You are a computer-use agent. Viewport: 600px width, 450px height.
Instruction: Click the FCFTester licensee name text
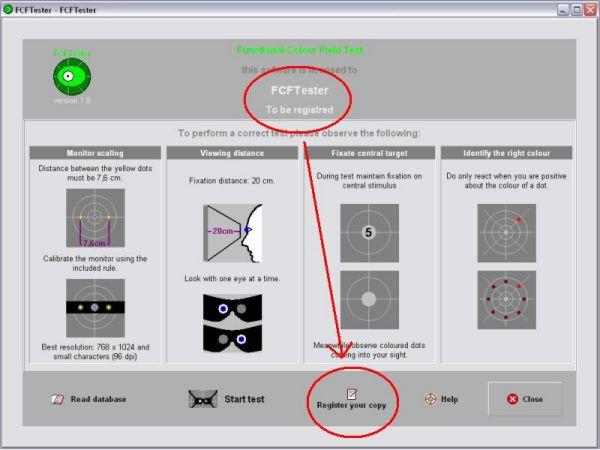pyautogui.click(x=300, y=91)
